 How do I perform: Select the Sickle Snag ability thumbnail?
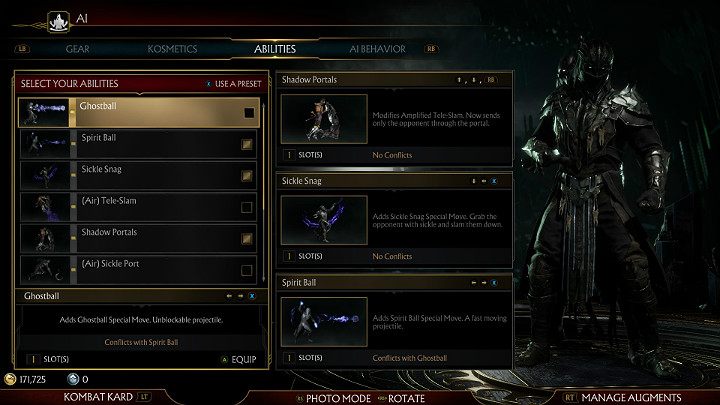45,176
